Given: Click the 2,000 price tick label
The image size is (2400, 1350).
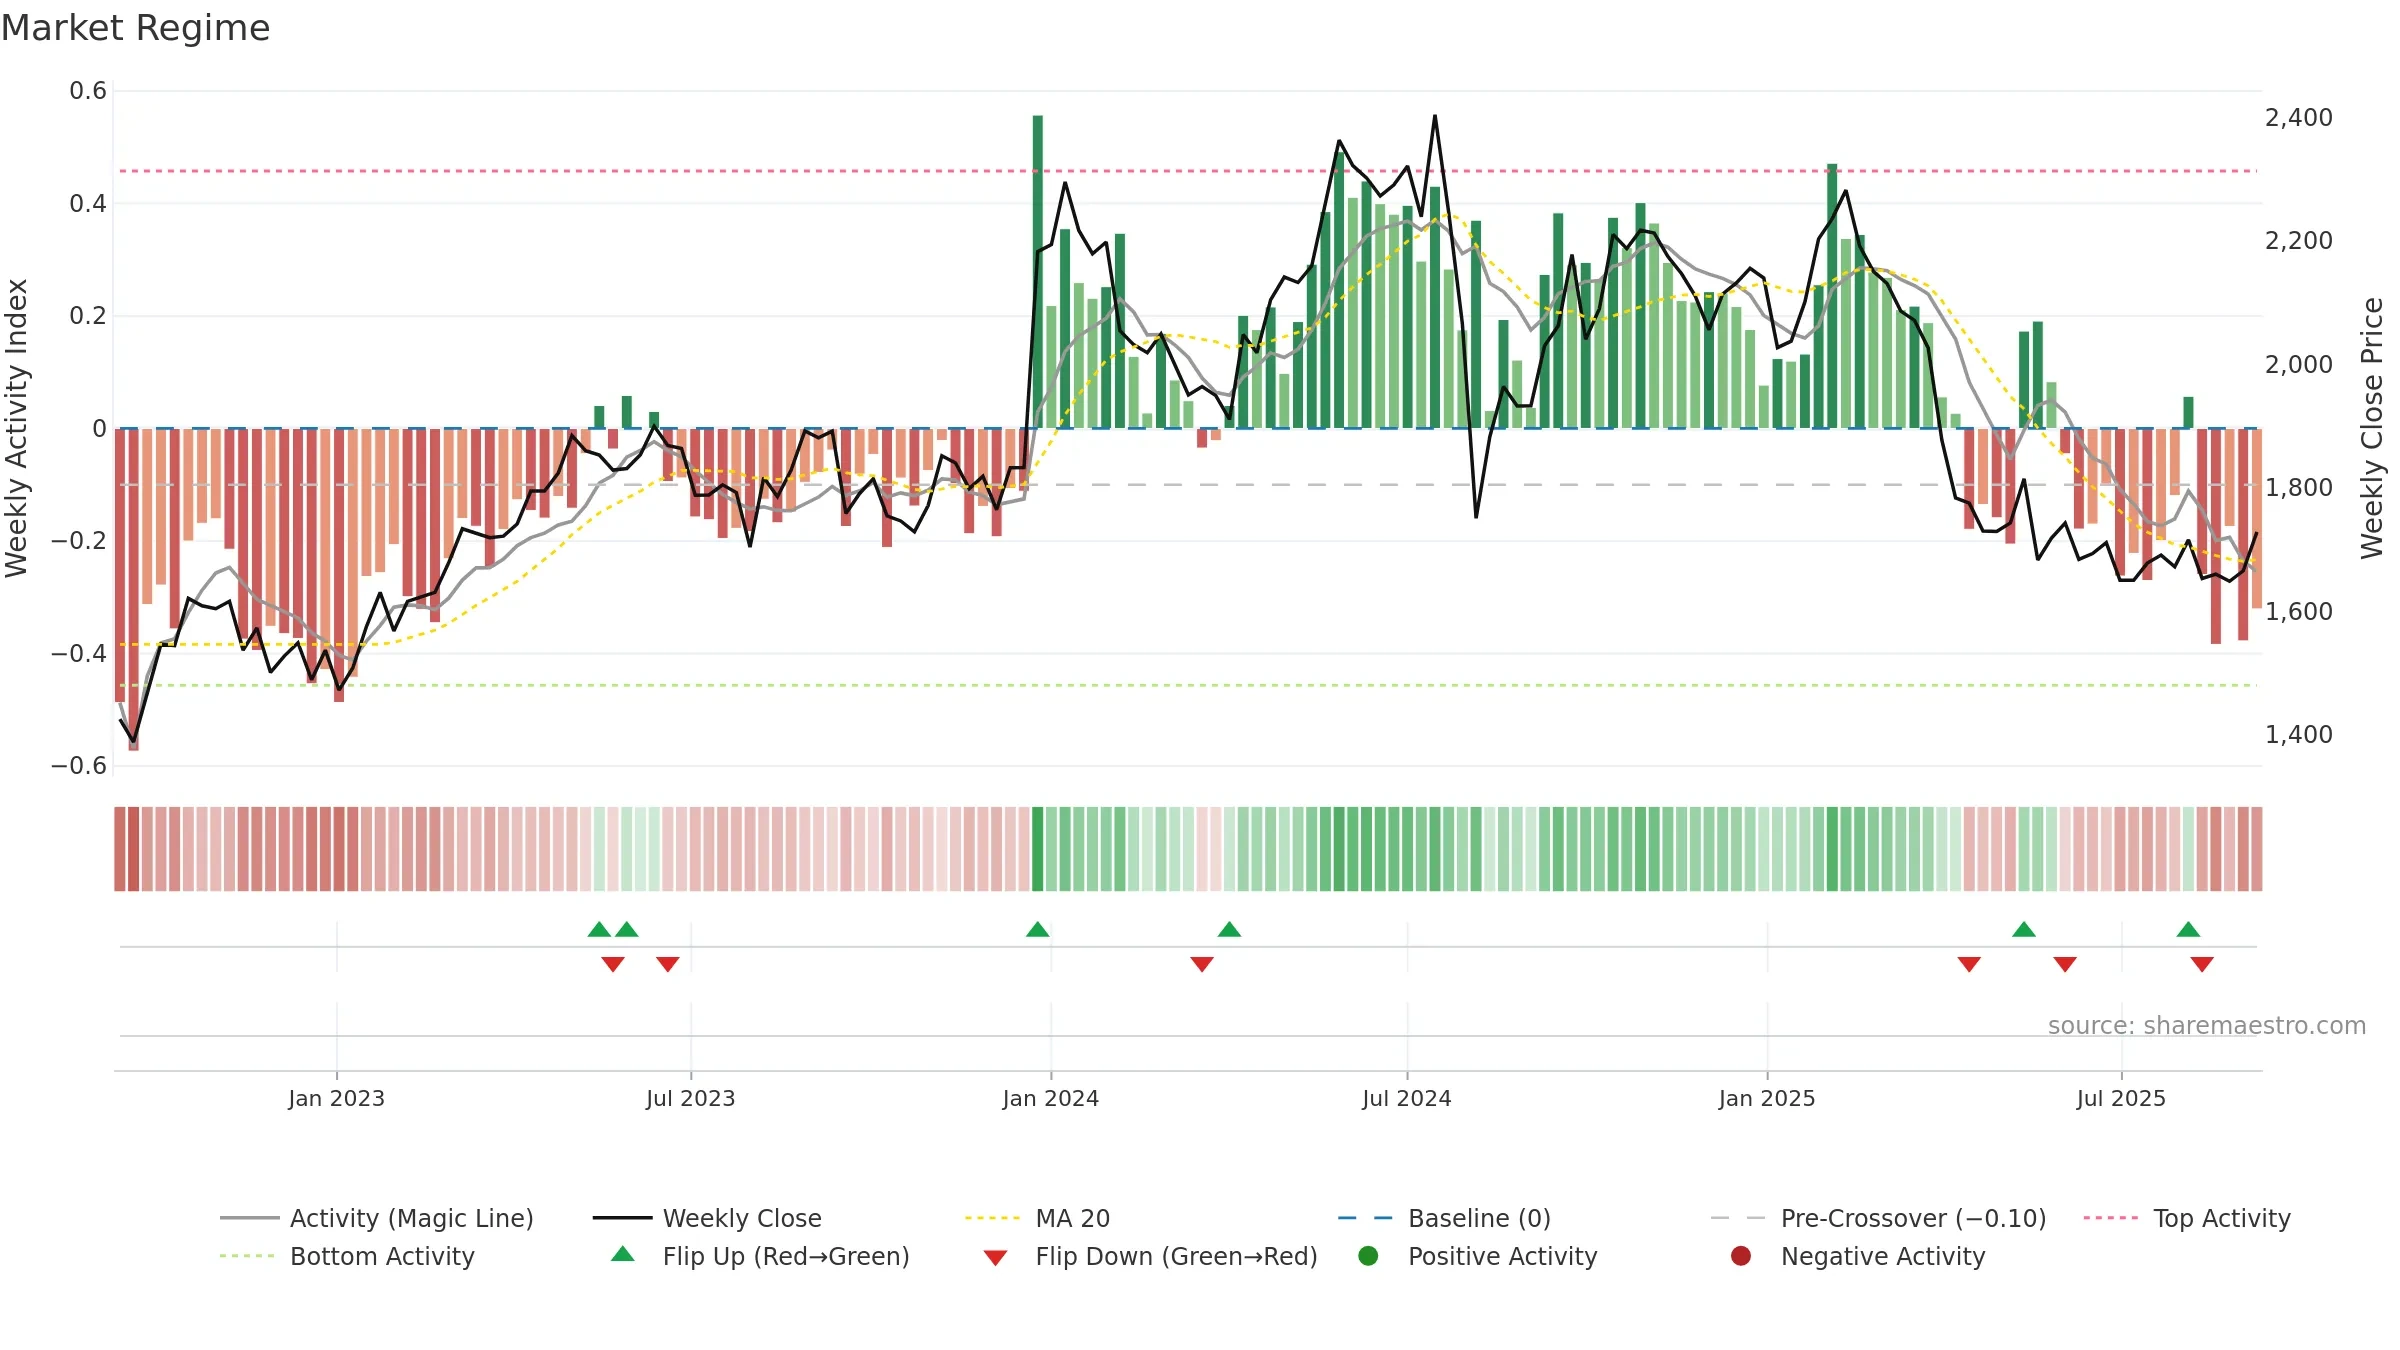Looking at the screenshot, I should (x=2298, y=364).
